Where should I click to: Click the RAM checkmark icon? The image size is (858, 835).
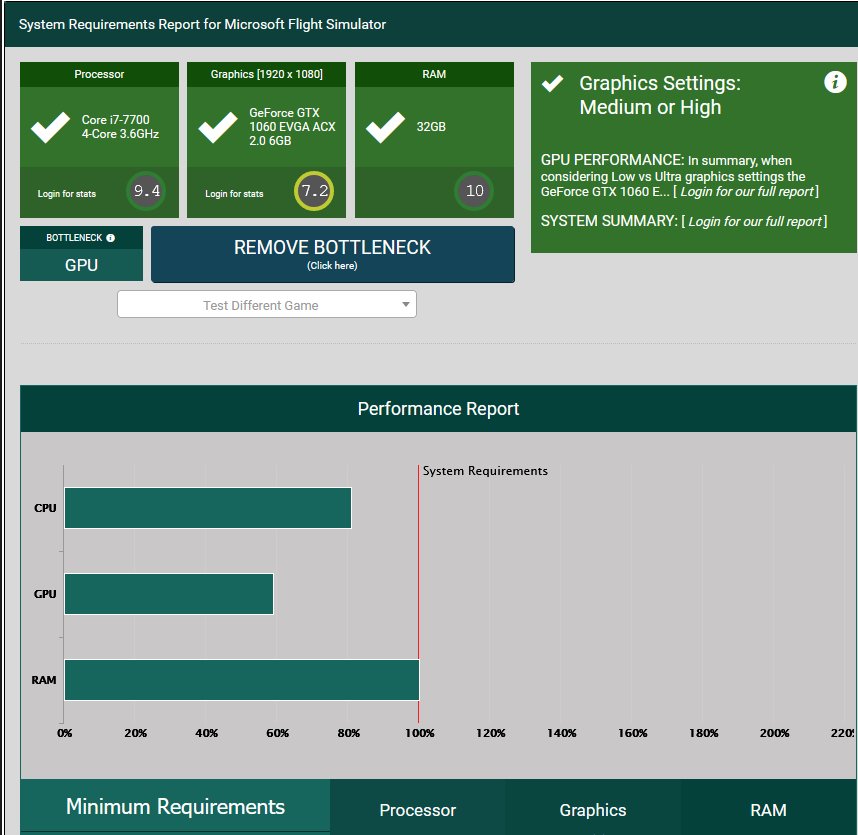tap(385, 128)
